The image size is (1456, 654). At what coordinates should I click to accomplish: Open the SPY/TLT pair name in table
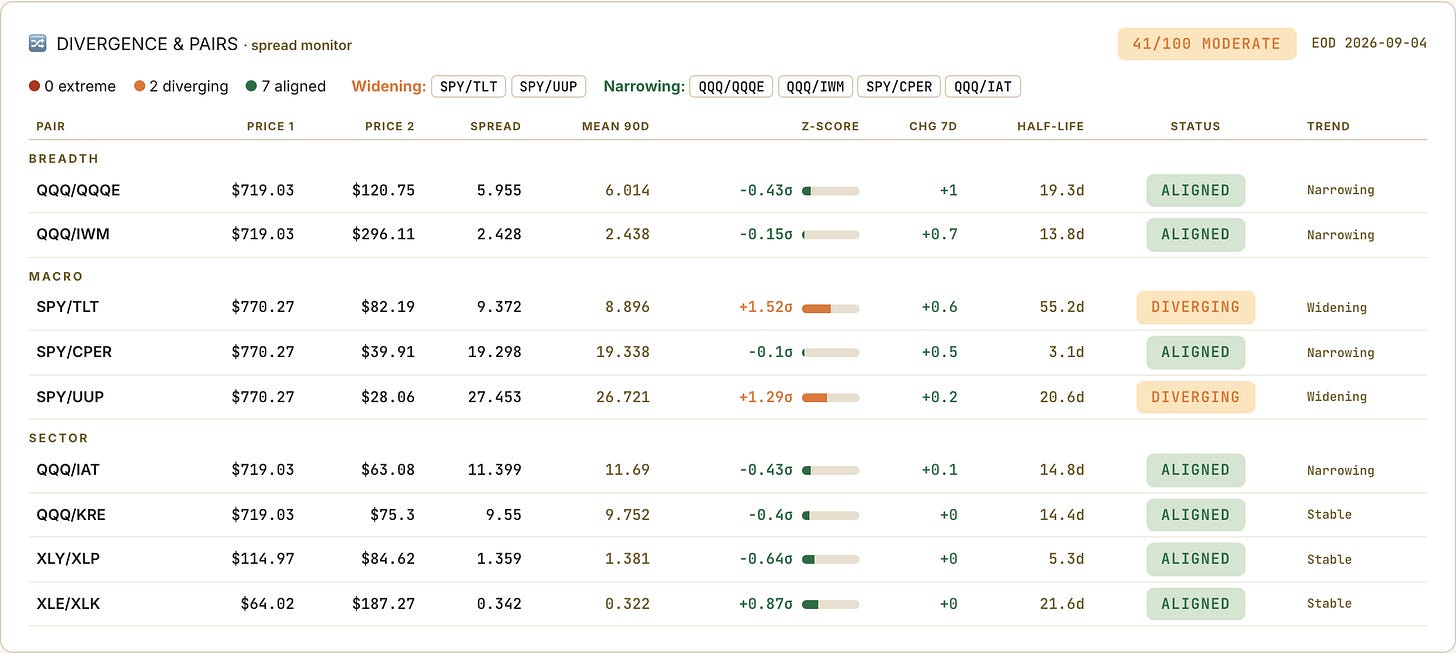pos(68,307)
